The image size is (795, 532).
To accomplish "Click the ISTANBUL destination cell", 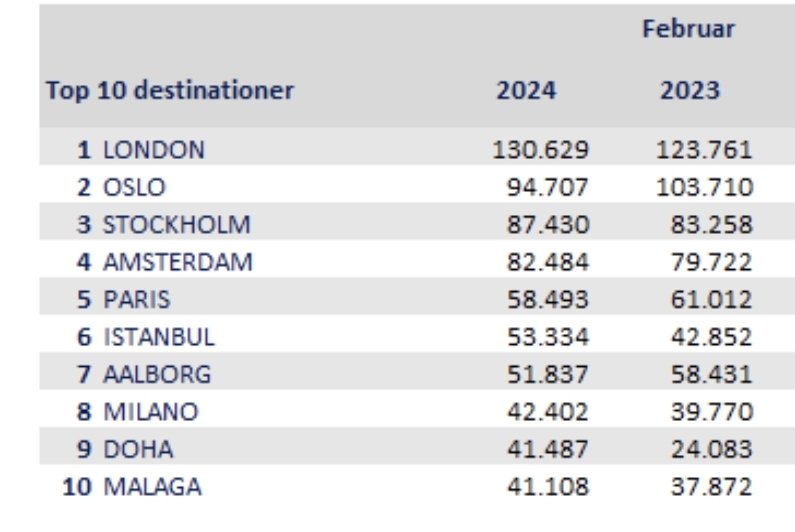I will point(158,338).
